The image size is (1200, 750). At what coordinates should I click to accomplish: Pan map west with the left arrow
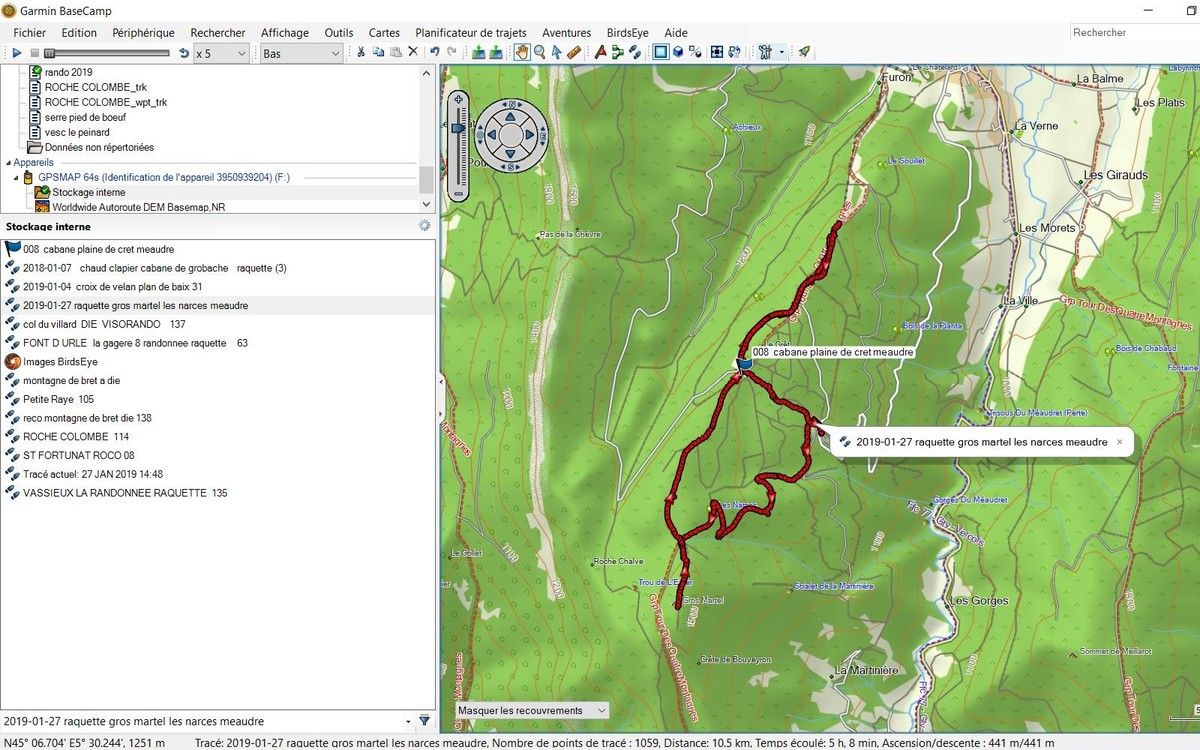click(x=492, y=135)
